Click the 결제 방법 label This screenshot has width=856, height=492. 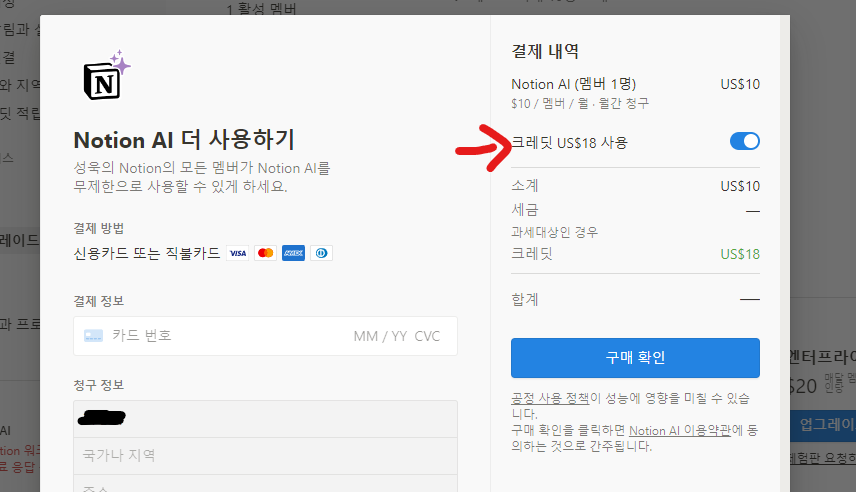click(99, 228)
